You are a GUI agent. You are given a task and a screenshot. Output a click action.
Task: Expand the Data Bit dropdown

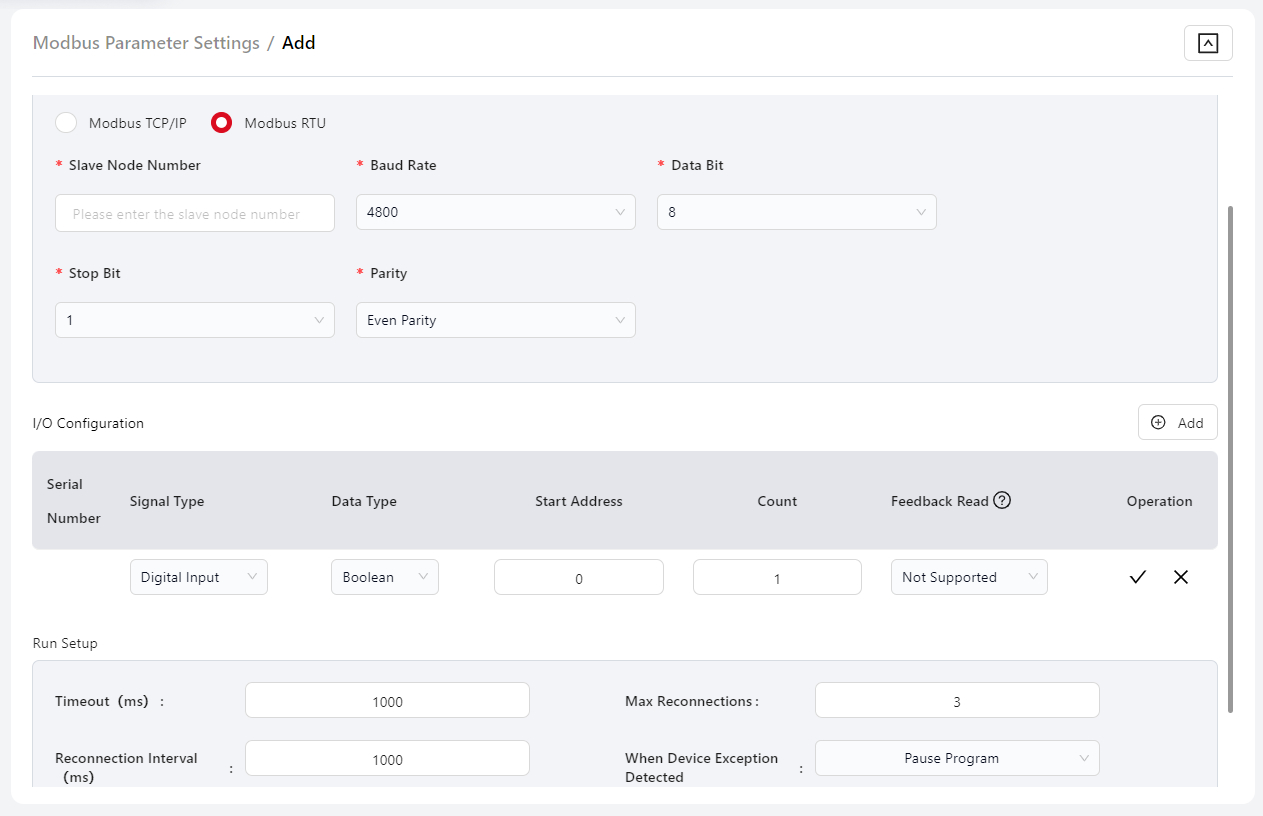796,212
